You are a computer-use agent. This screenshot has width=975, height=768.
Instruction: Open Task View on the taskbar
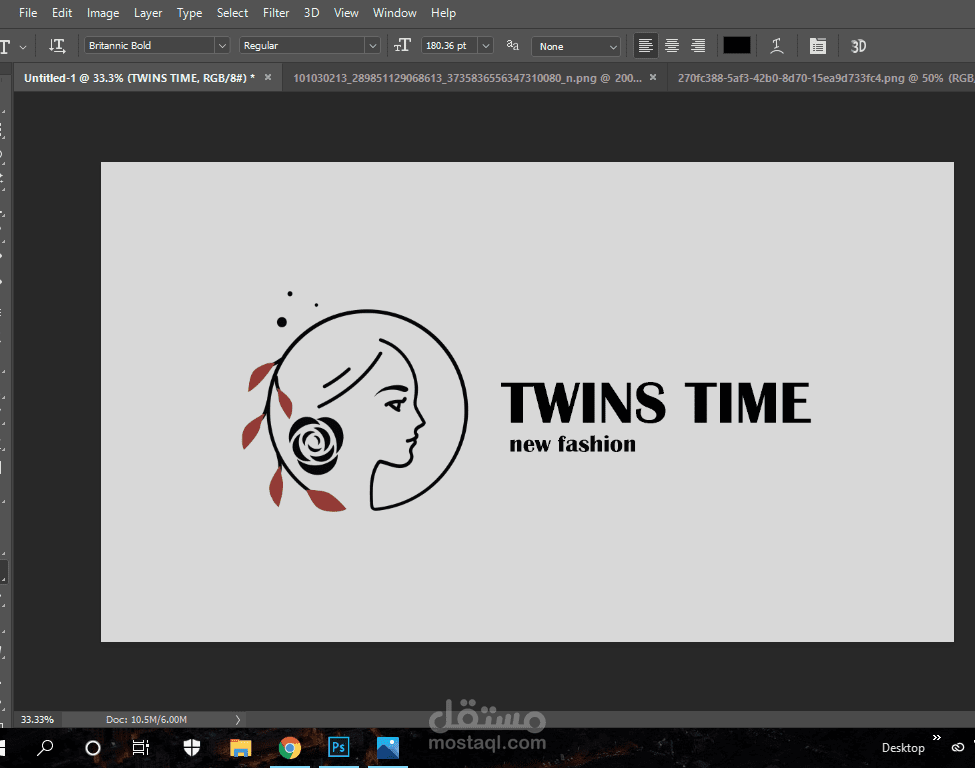pos(141,747)
